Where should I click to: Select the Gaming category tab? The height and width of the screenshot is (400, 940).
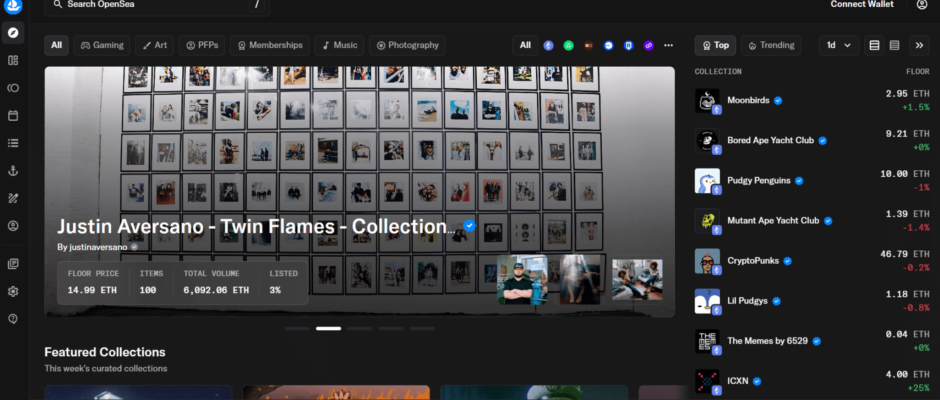pyautogui.click(x=102, y=45)
